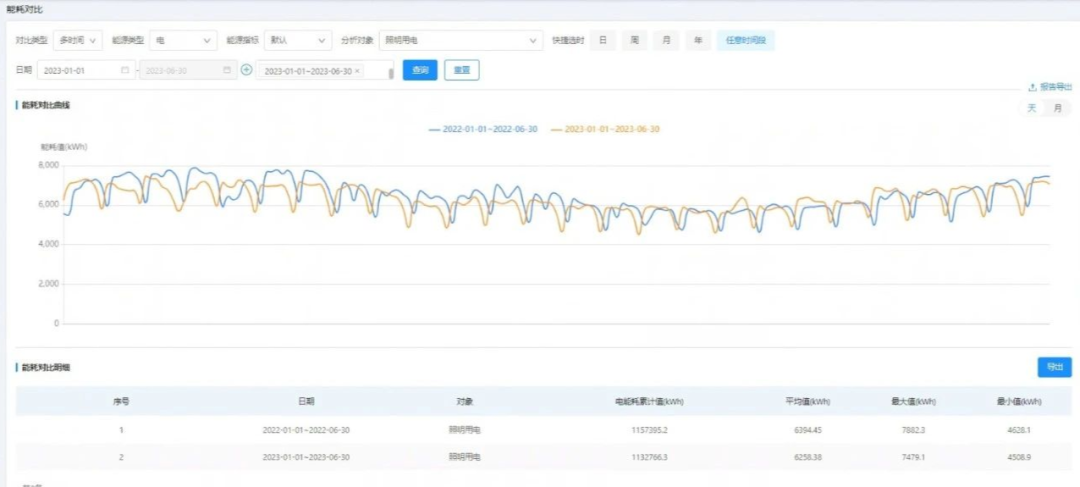Screen dimensions: 1080x487
Task: Select the 年 quick time option
Action: click(698, 41)
